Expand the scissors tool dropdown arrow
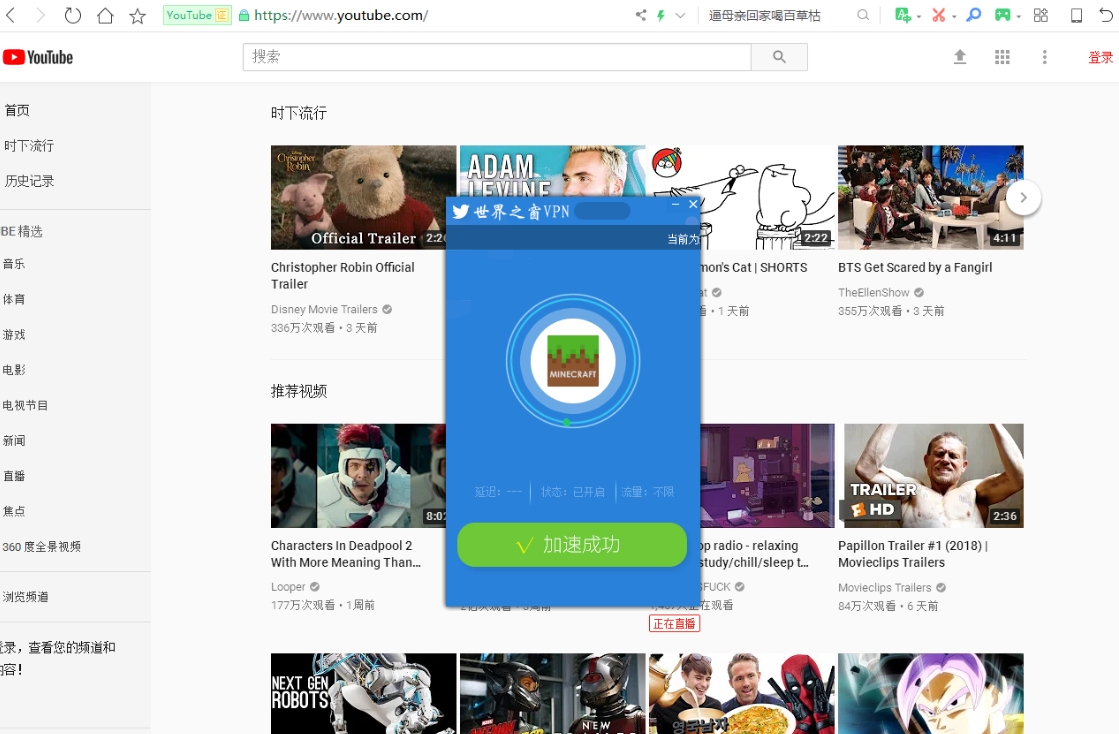This screenshot has height=734, width=1119. (953, 16)
